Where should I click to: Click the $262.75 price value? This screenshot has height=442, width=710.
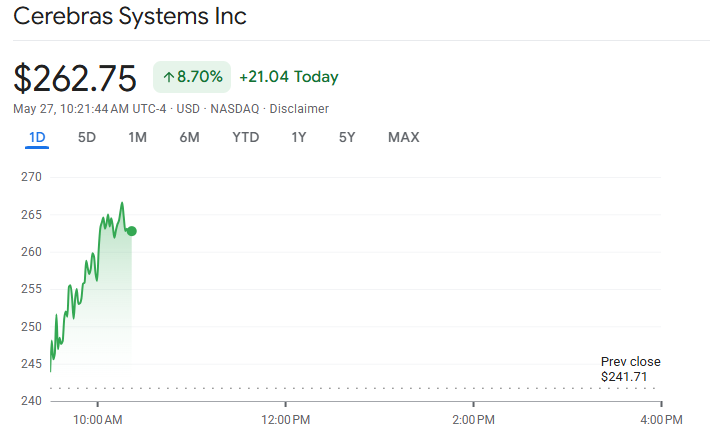(x=75, y=78)
